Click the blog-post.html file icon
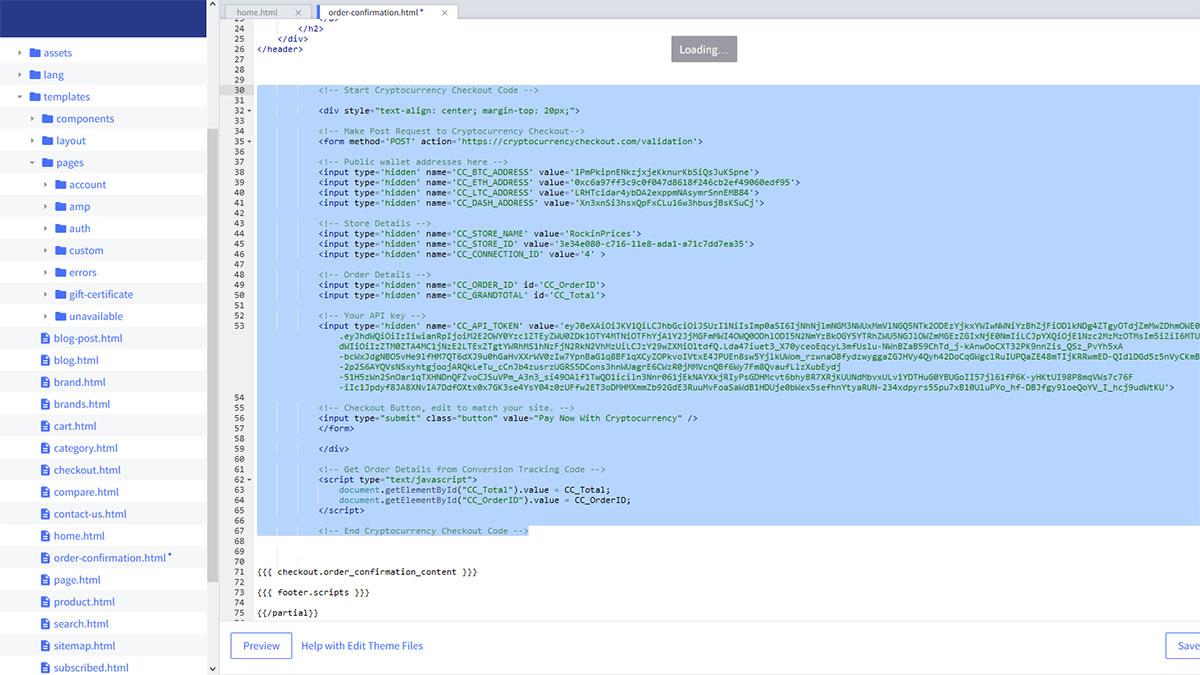Viewport: 1200px width, 675px height. pyautogui.click(x=45, y=339)
